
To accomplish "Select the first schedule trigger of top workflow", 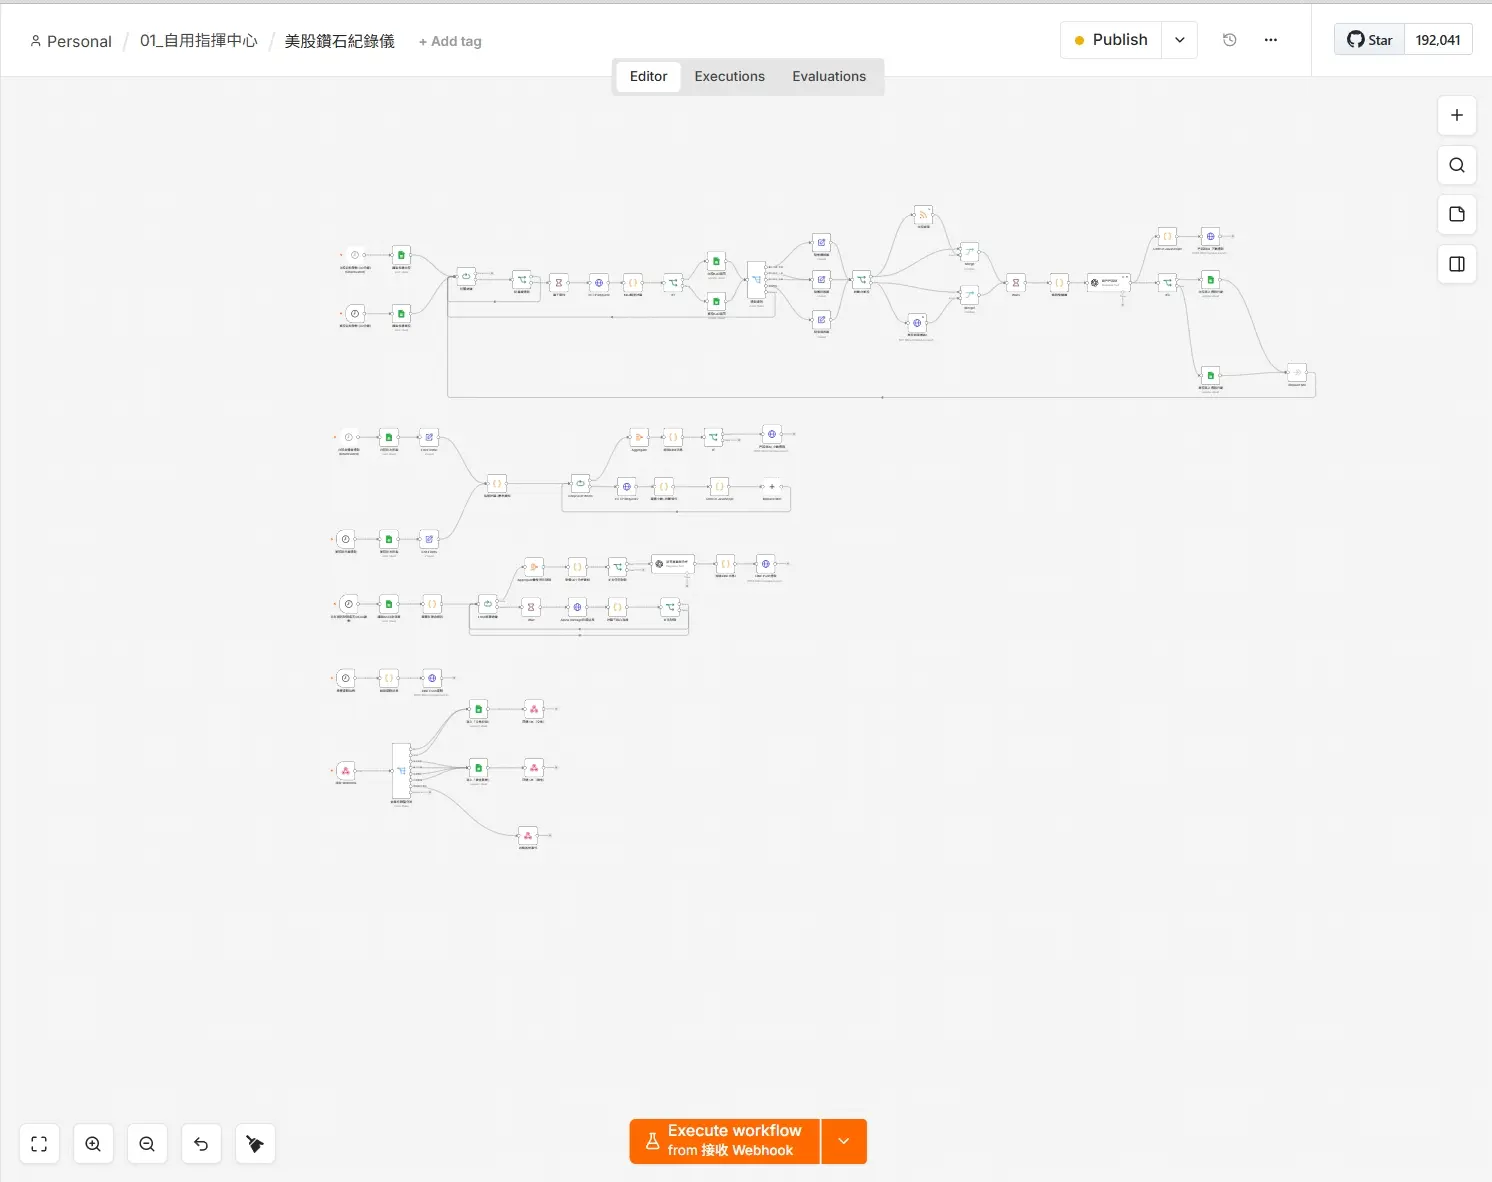I will coord(355,255).
